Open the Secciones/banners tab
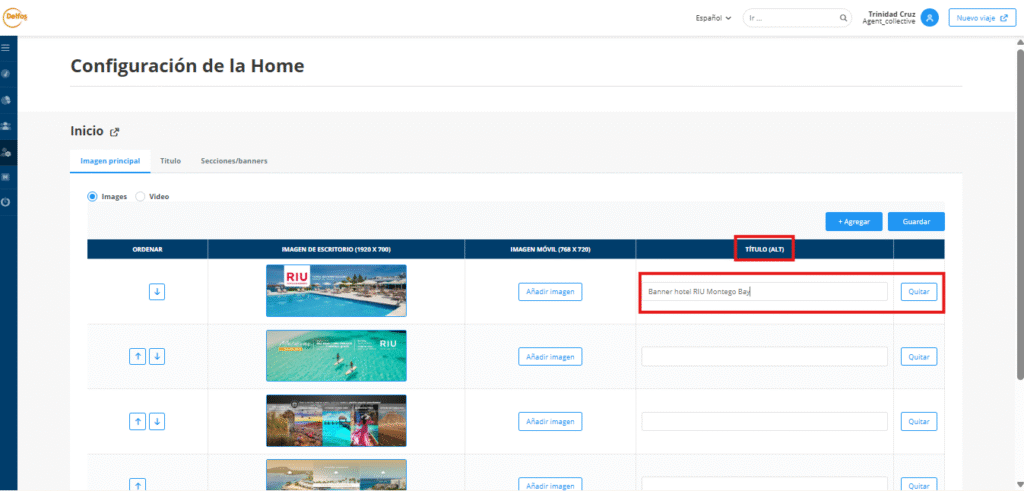The image size is (1024, 491). pos(234,160)
